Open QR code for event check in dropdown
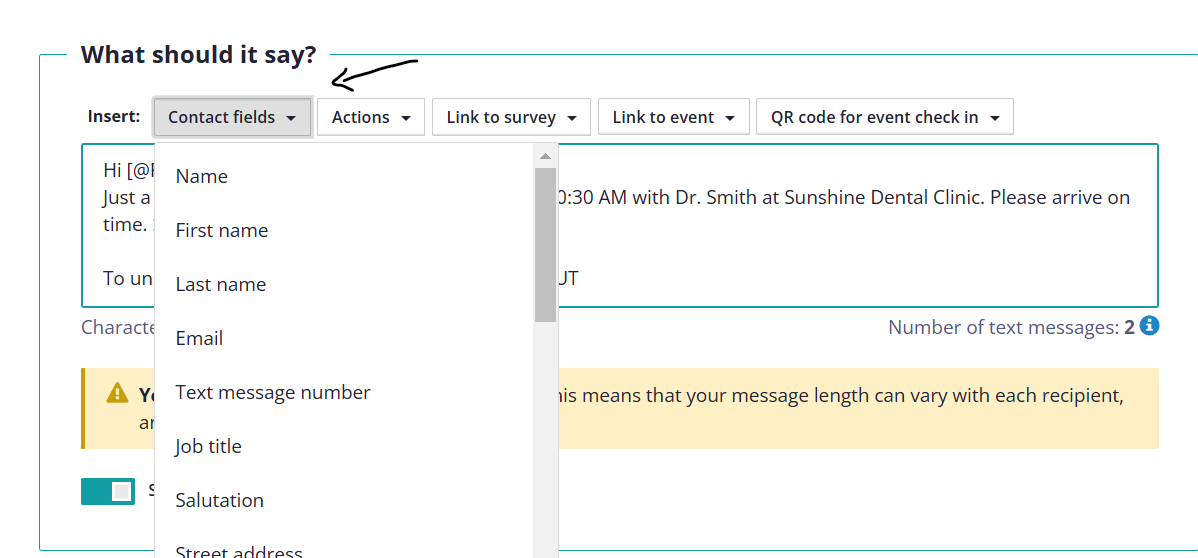 (x=885, y=117)
